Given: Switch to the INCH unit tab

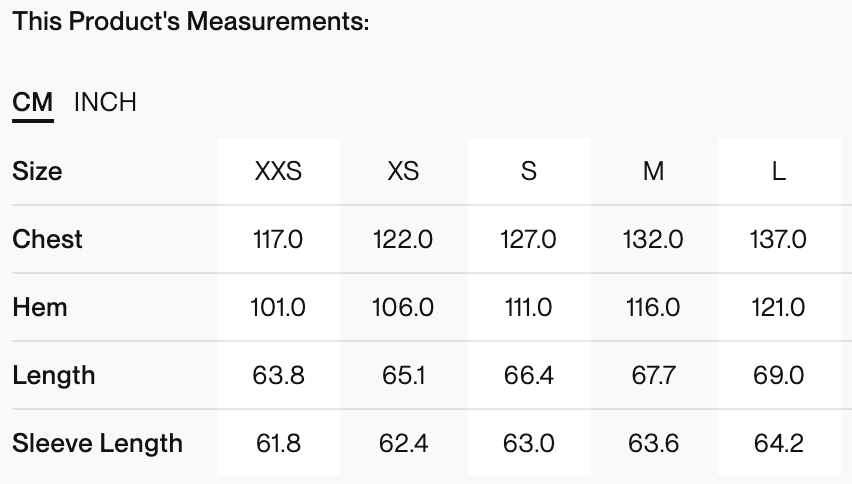Looking at the screenshot, I should point(105,102).
